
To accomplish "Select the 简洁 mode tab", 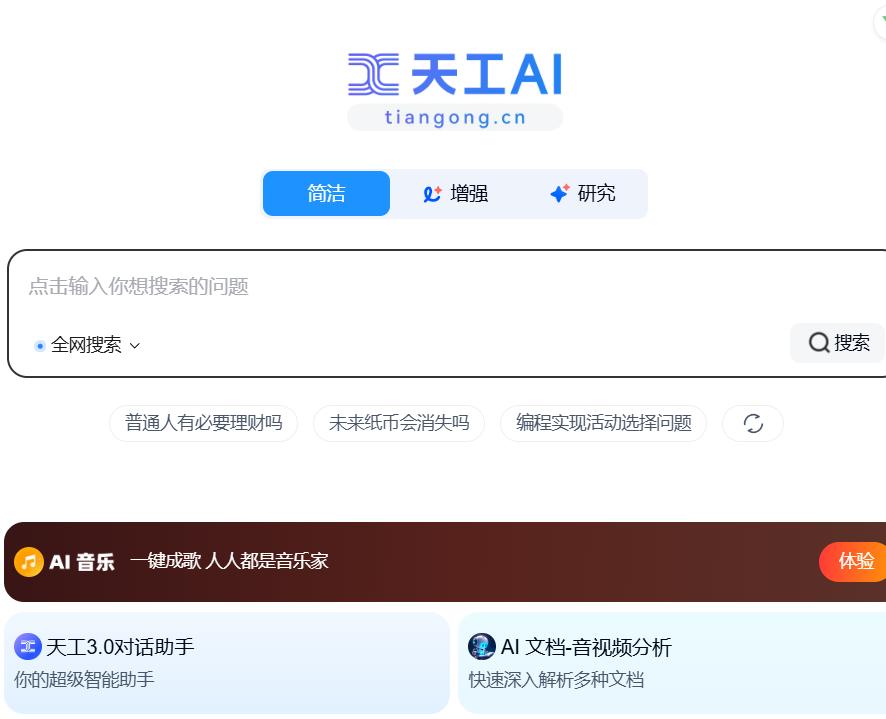I will [x=326, y=194].
